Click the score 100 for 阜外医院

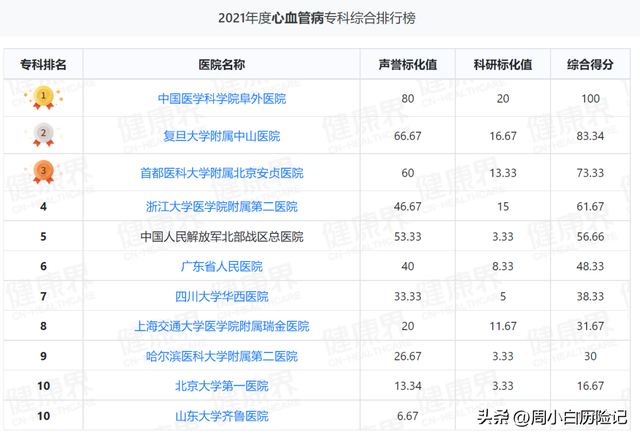pyautogui.click(x=590, y=99)
